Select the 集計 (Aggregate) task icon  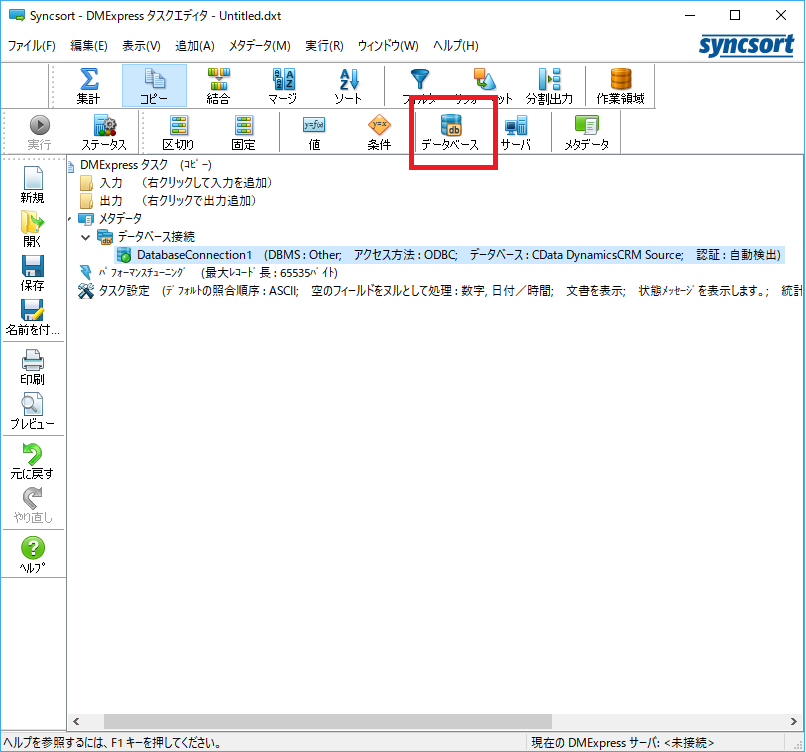(x=88, y=85)
